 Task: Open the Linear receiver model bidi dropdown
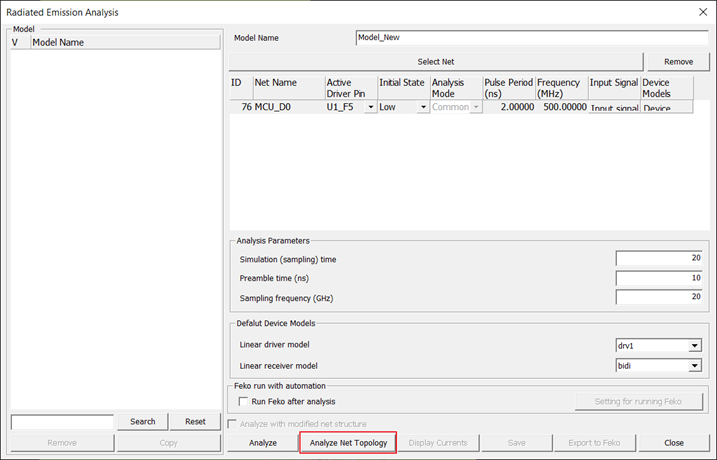click(x=694, y=366)
